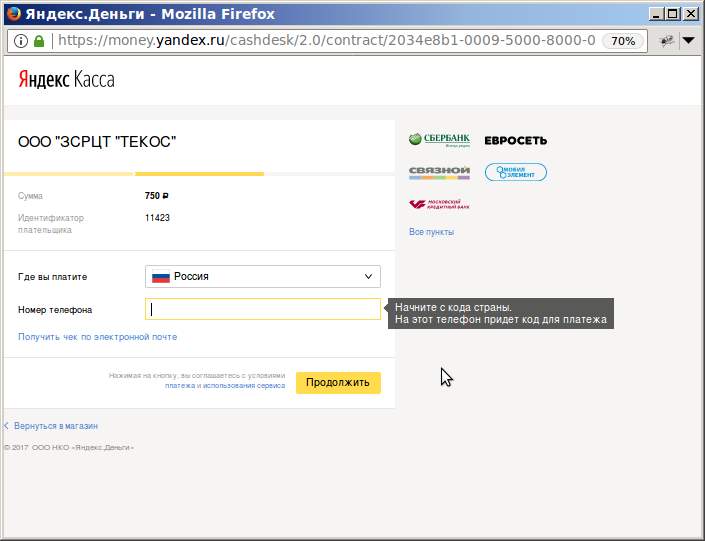Open the Все пункты link
This screenshot has height=541, width=705.
point(431,232)
